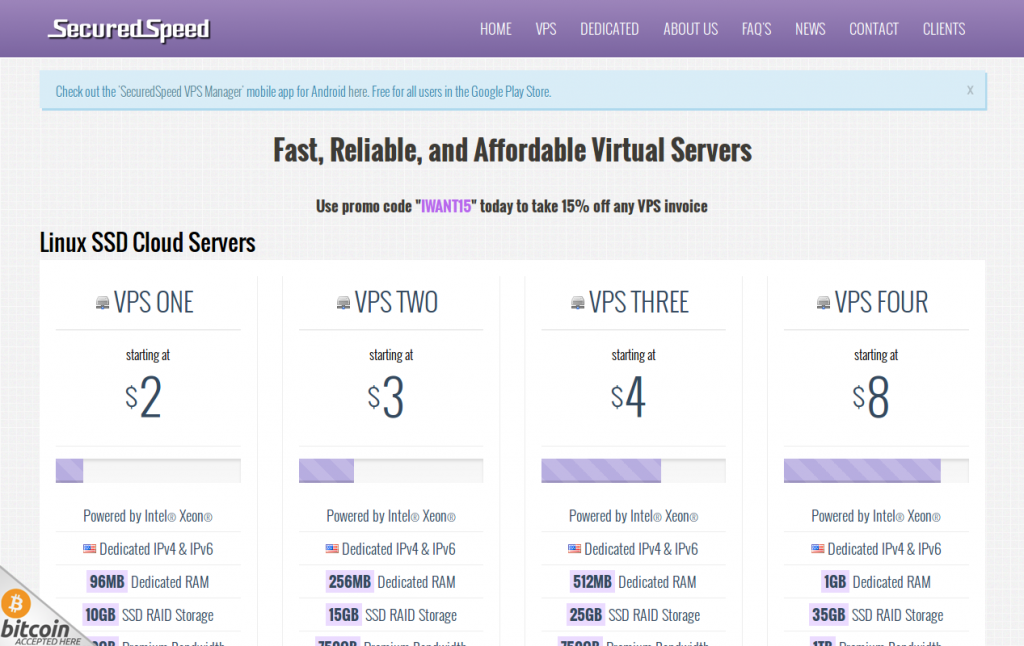Click the $8 price of VPS FOUR

click(871, 396)
